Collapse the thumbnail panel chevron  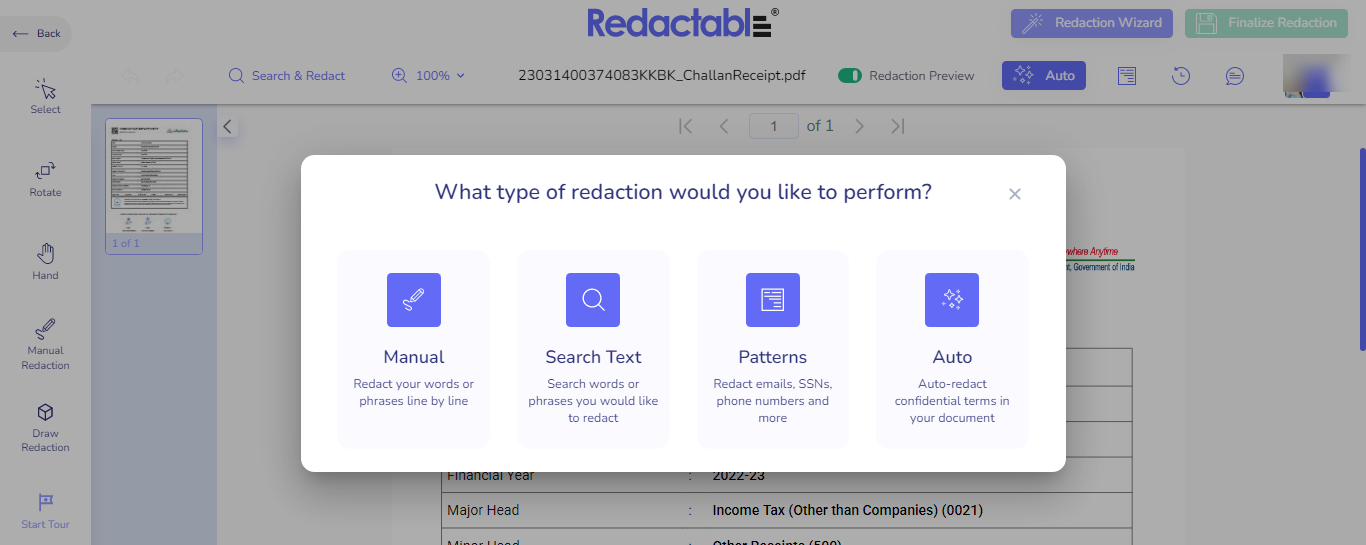[228, 127]
